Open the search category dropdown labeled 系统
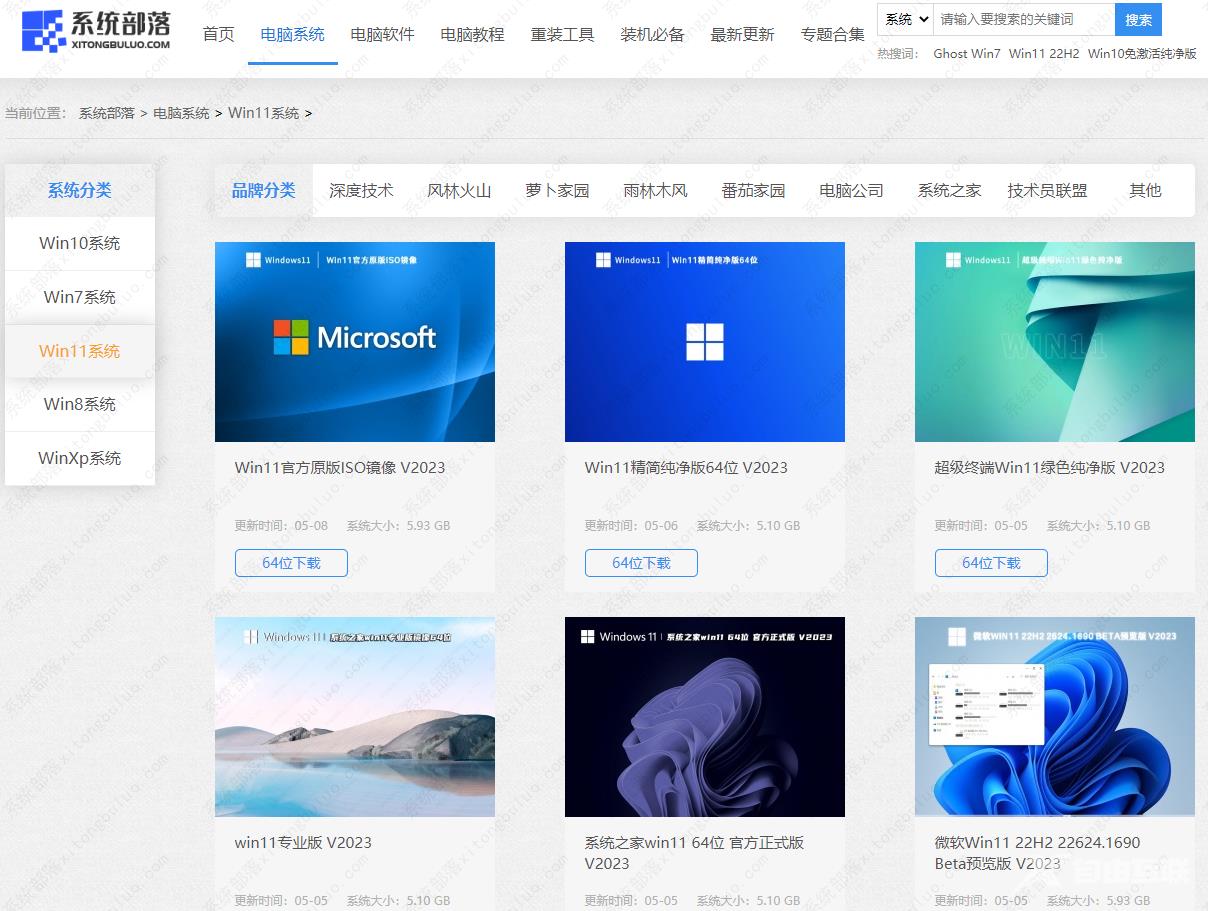Screen dimensions: 1208x911 point(903,19)
